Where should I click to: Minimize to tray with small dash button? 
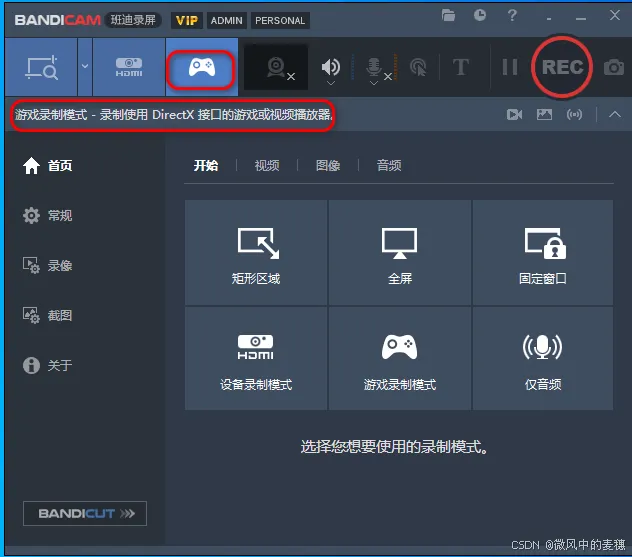tap(549, 19)
